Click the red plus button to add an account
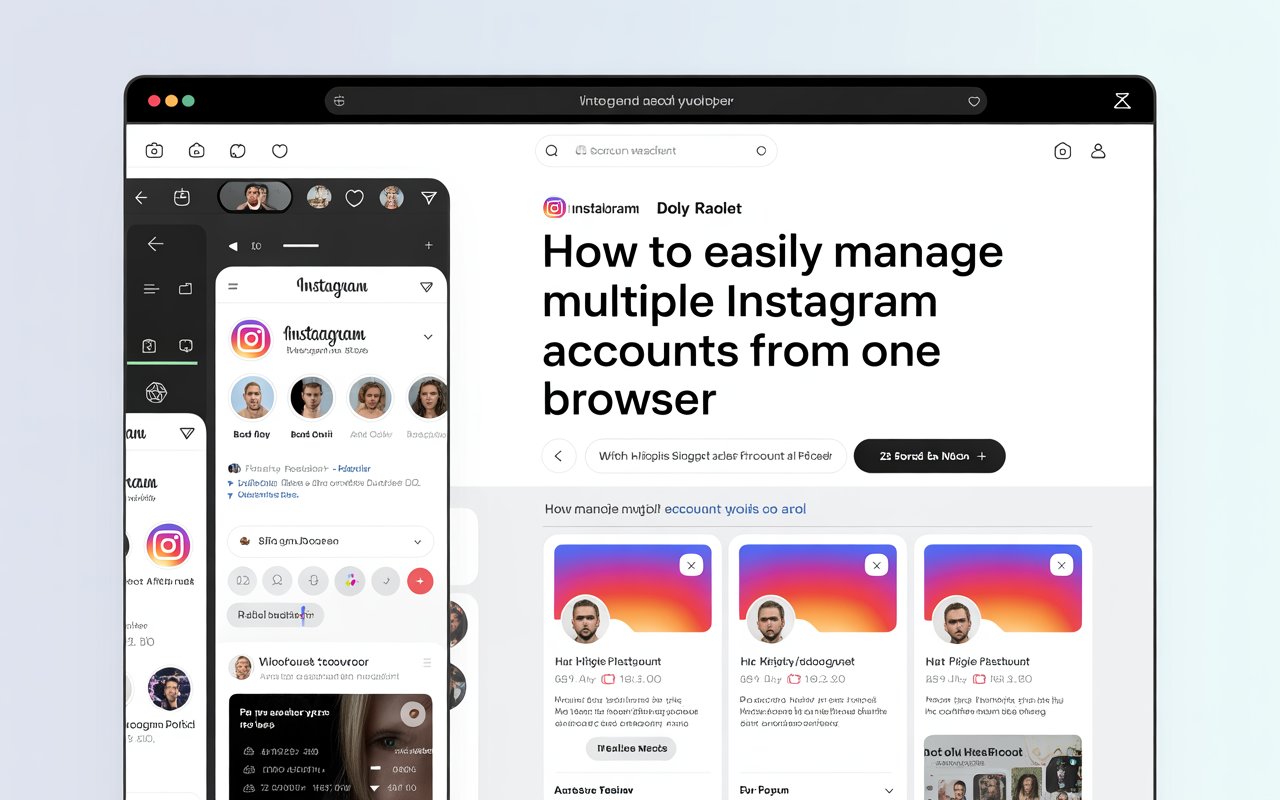Image resolution: width=1280 pixels, height=800 pixels. pos(420,581)
